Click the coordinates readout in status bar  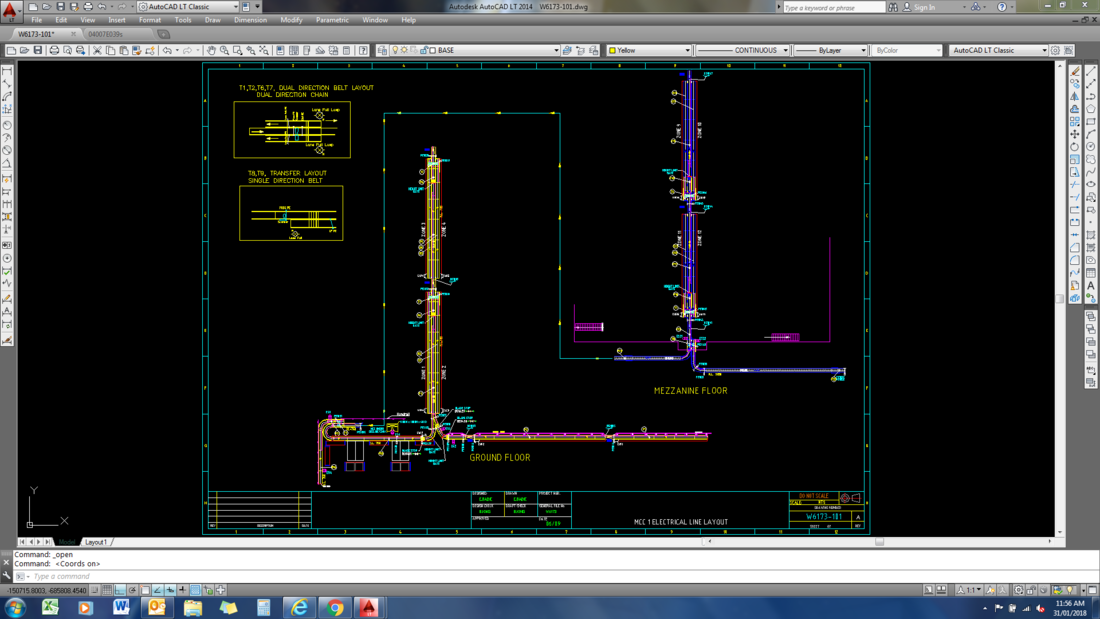tap(46, 590)
